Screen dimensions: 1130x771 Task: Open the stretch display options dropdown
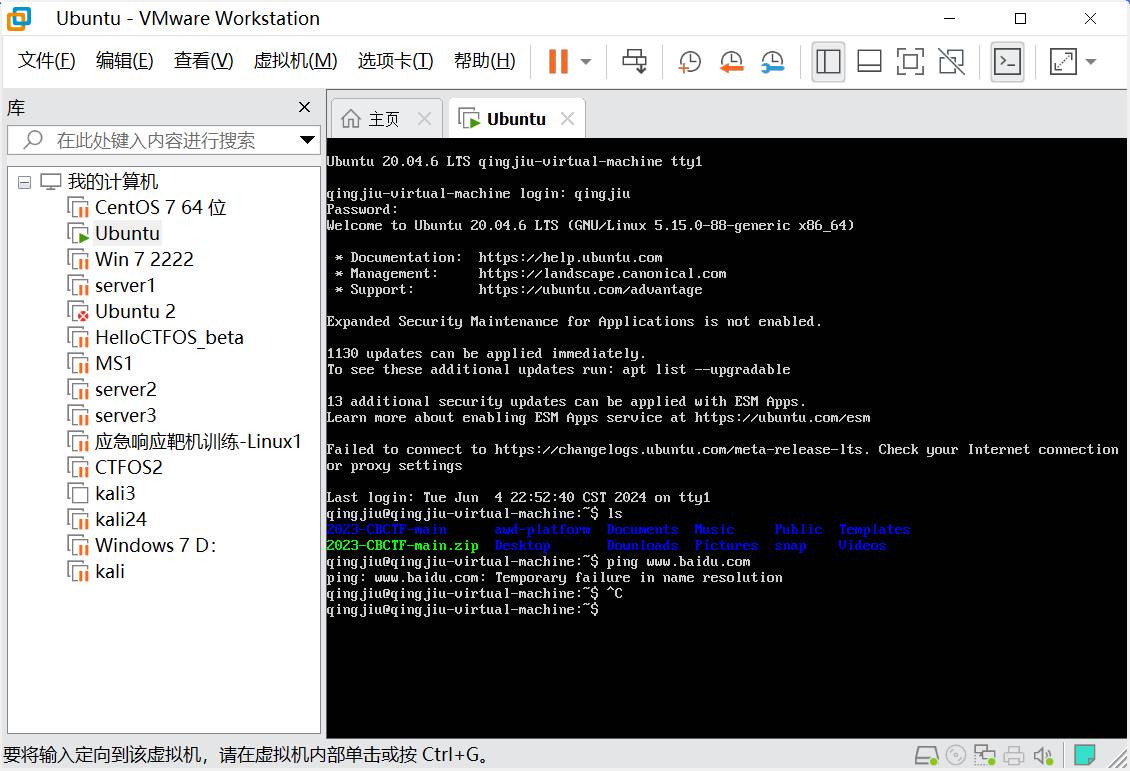tap(1091, 62)
